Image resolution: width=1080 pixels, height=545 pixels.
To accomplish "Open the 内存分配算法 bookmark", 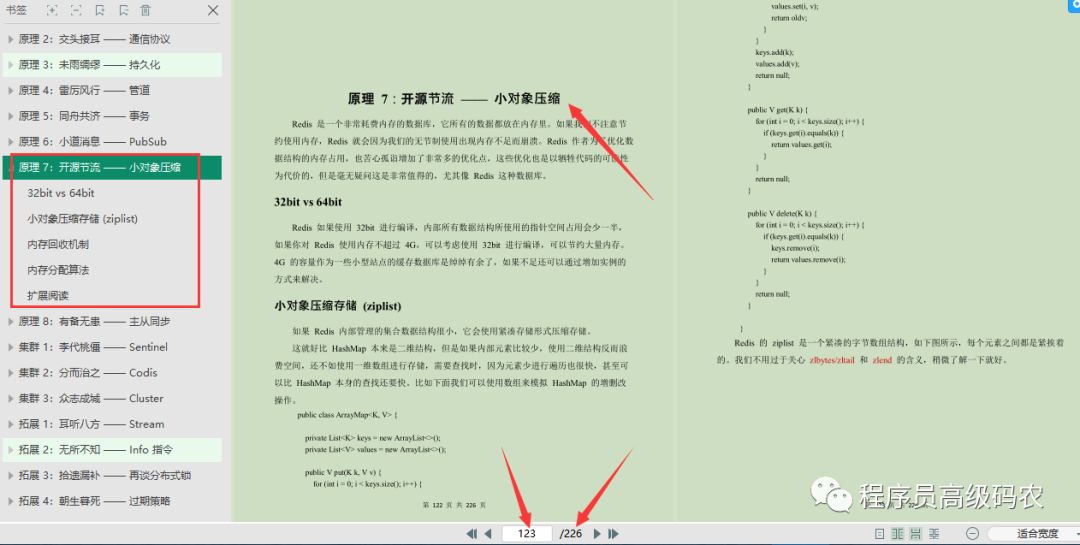I will (58, 270).
